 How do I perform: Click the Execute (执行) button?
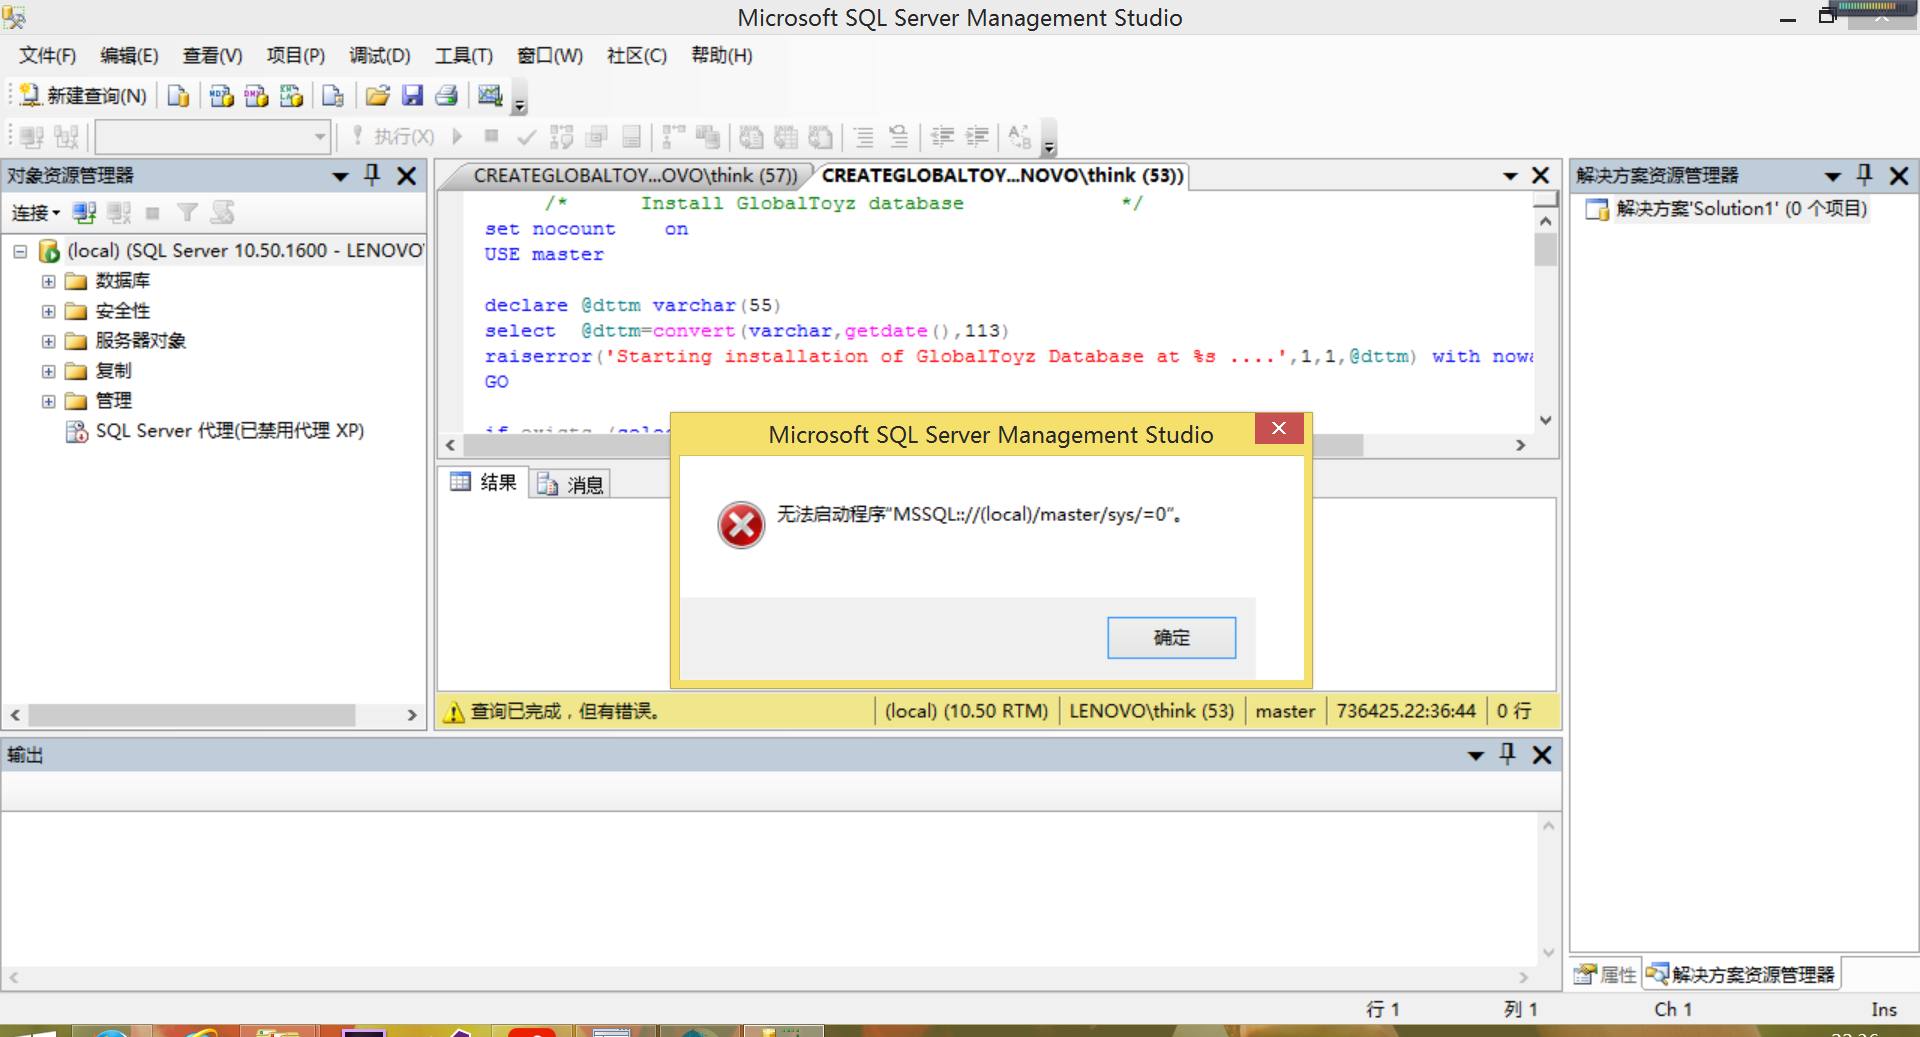(393, 136)
